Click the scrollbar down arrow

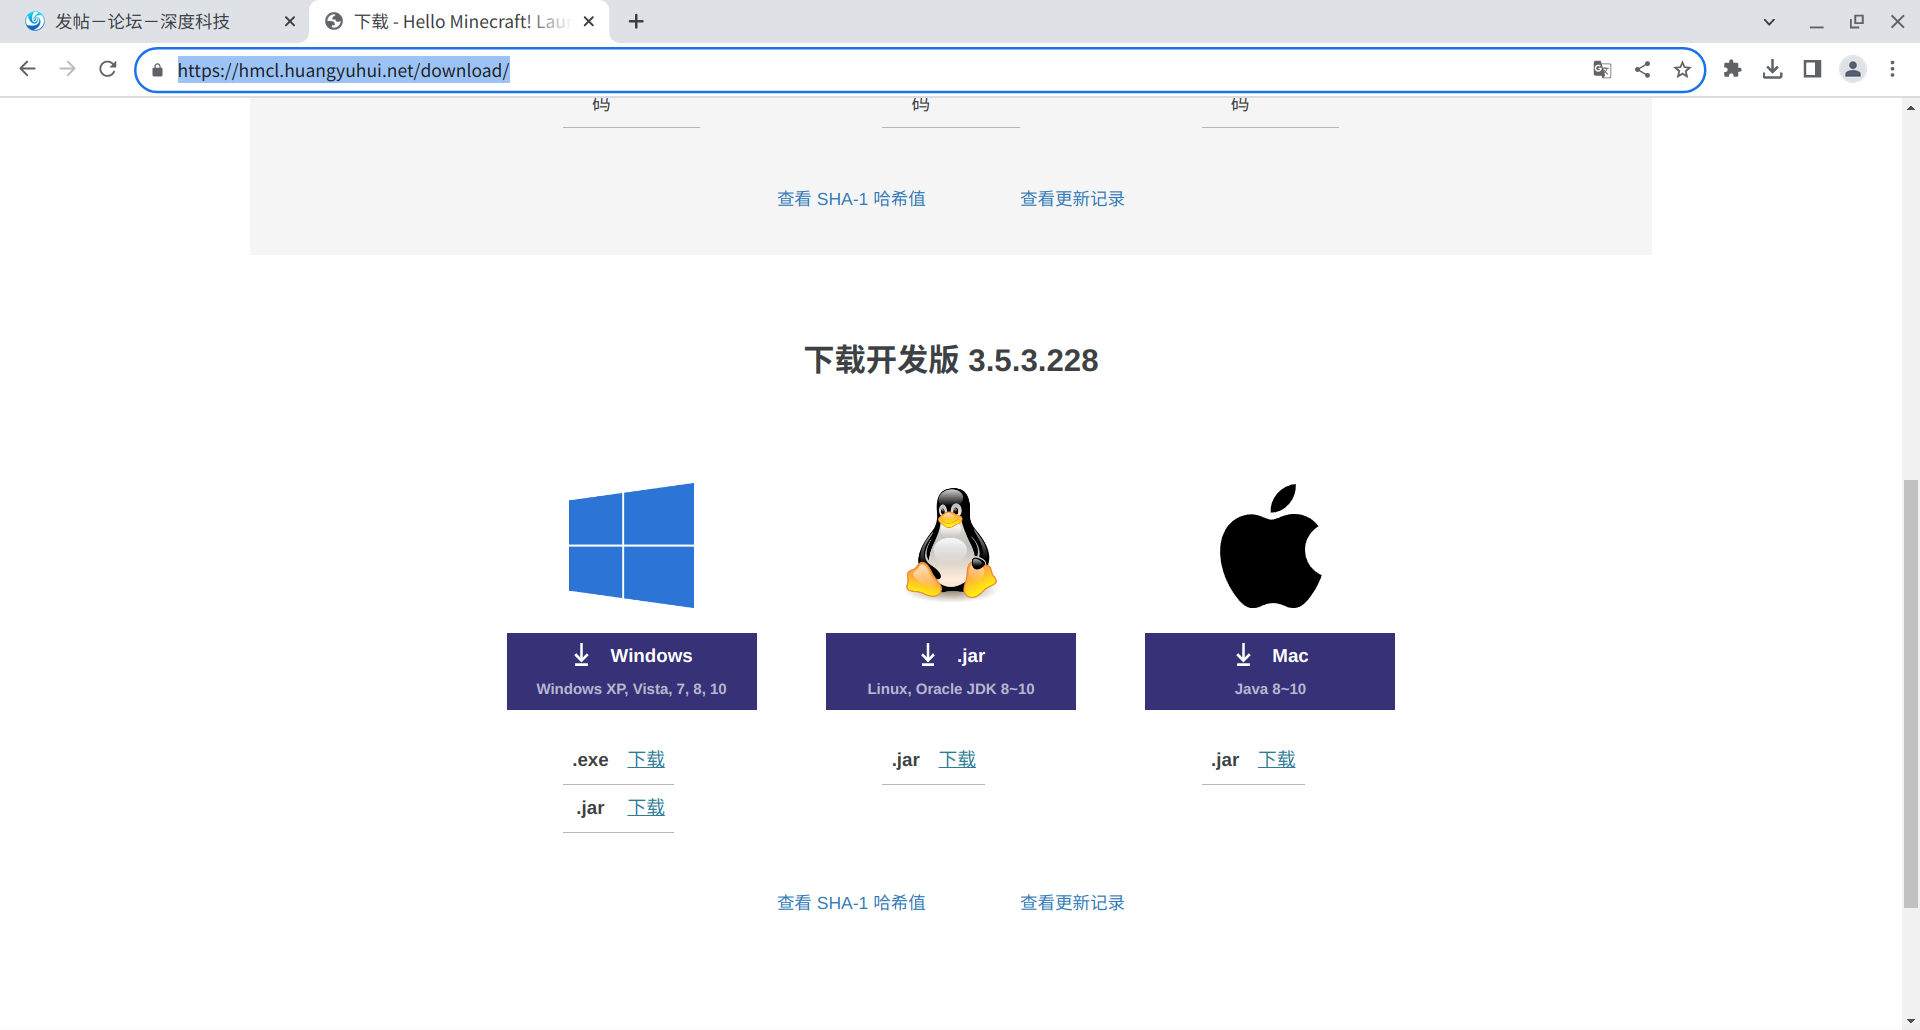[1911, 1021]
